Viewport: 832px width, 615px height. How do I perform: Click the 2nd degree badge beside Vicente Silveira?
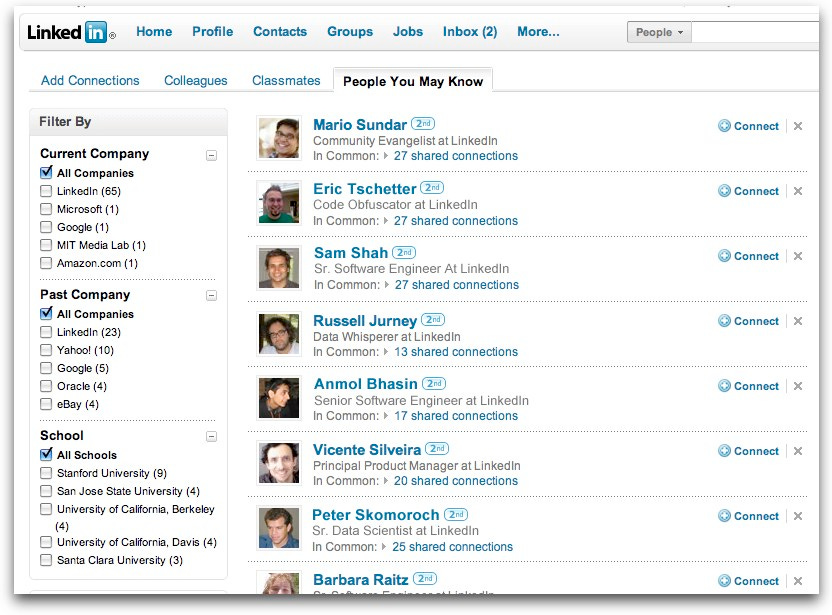437,449
